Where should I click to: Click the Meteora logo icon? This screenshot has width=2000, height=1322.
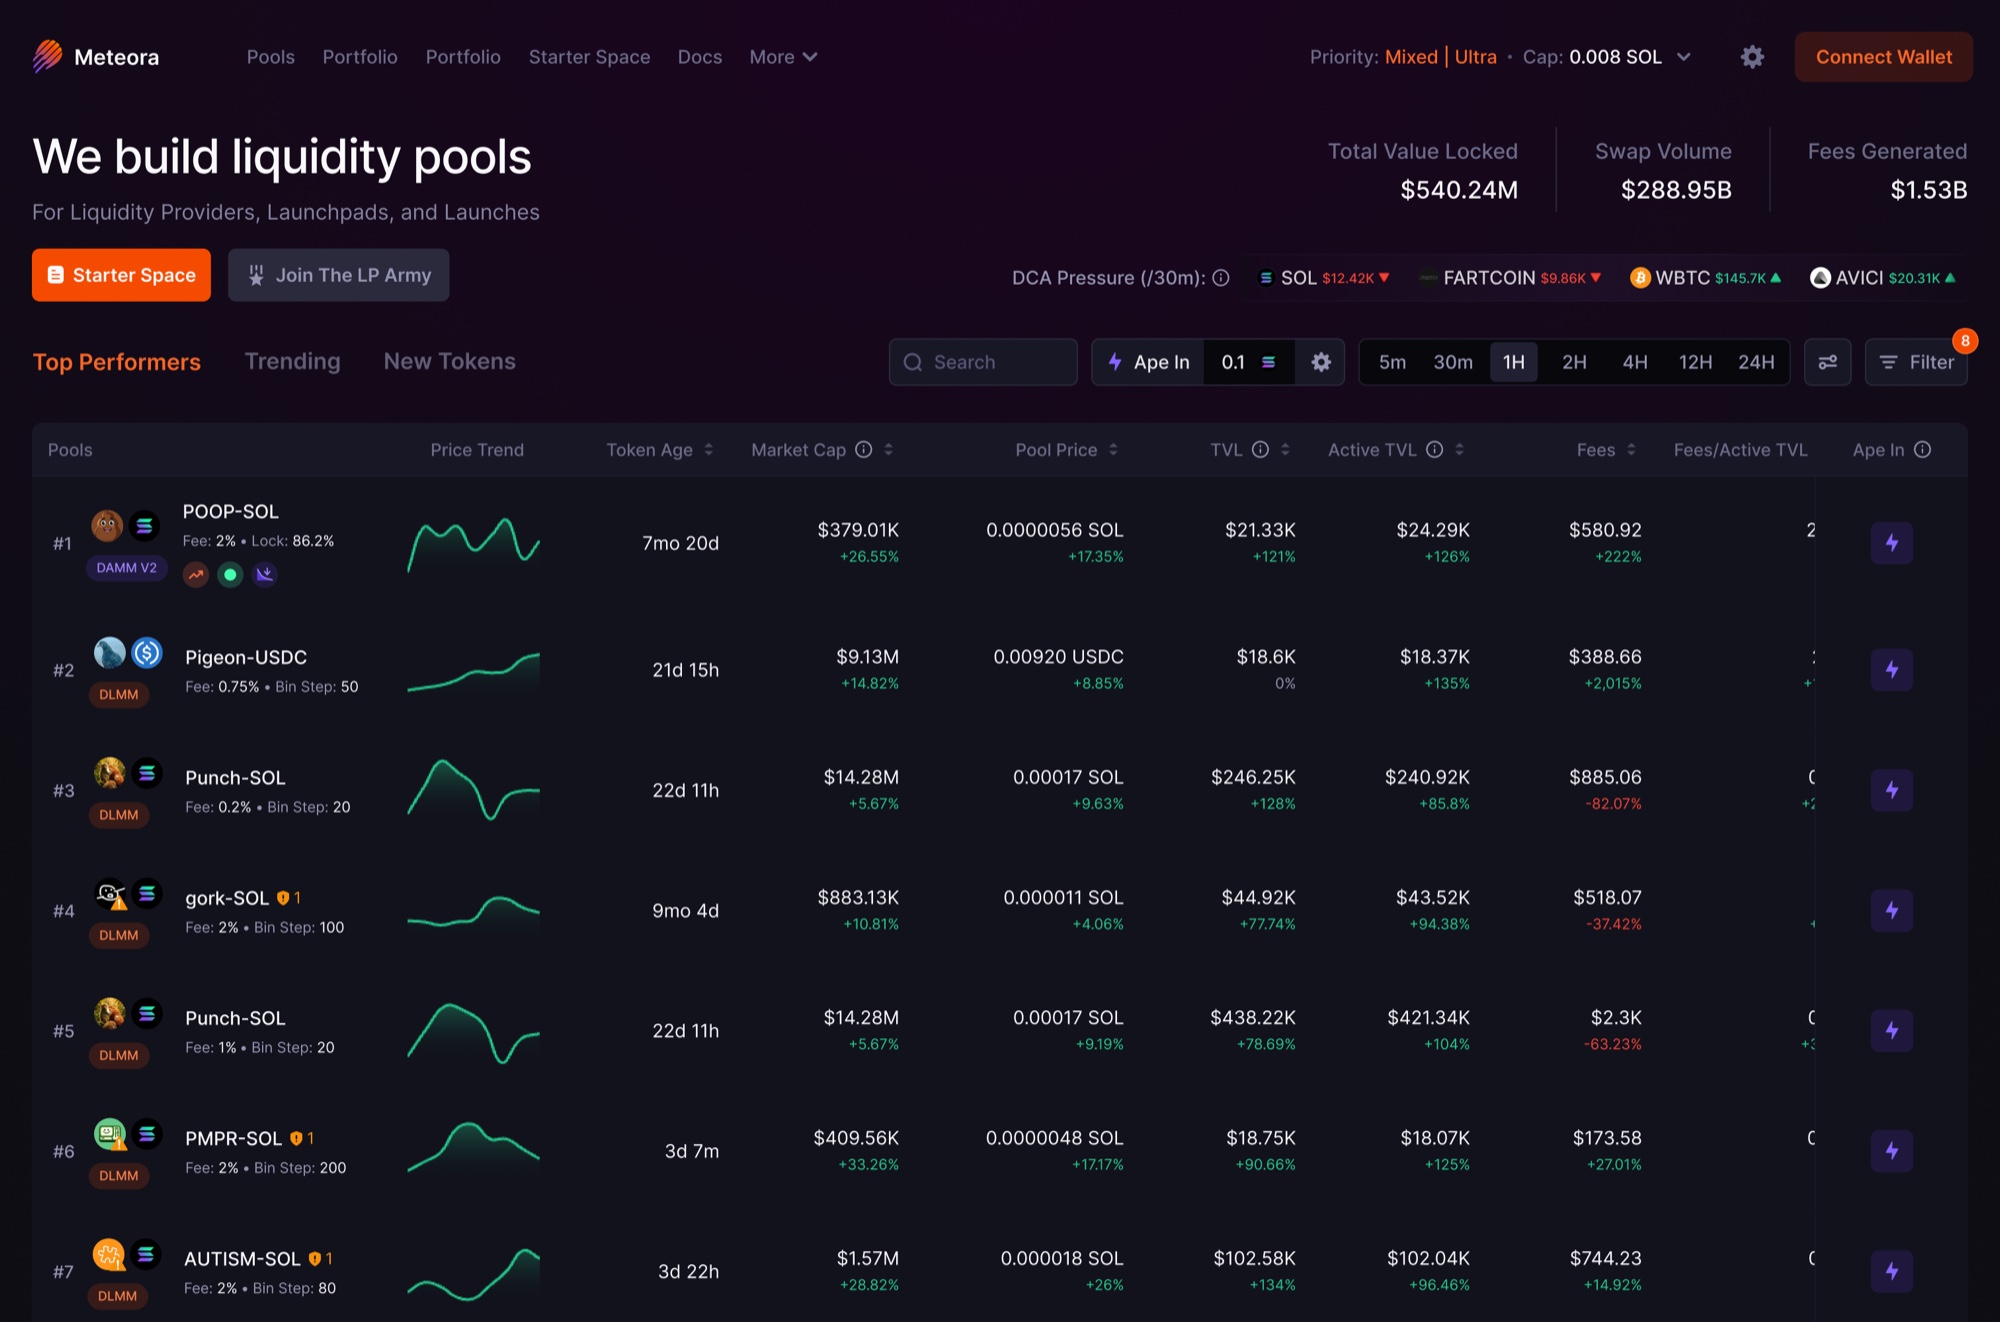pyautogui.click(x=47, y=56)
